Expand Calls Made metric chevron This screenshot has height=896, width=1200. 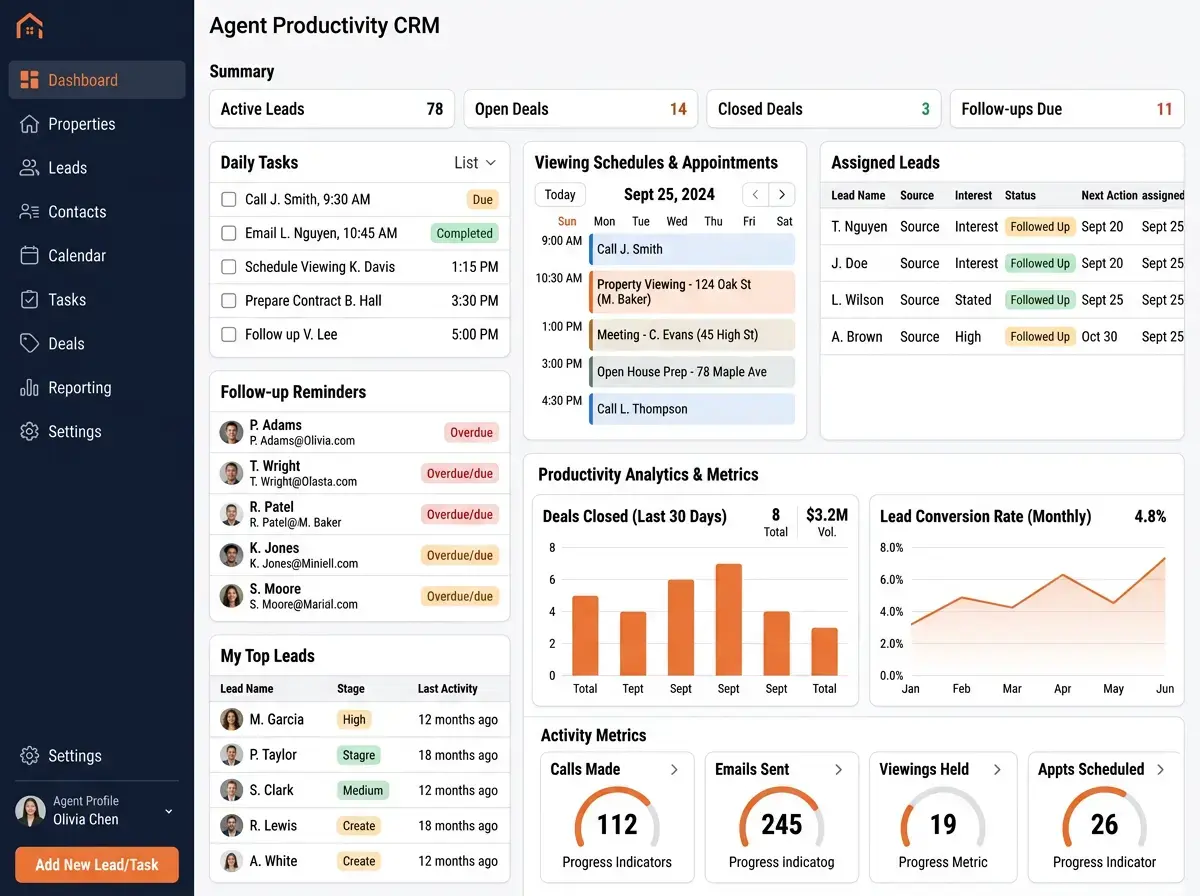point(674,769)
